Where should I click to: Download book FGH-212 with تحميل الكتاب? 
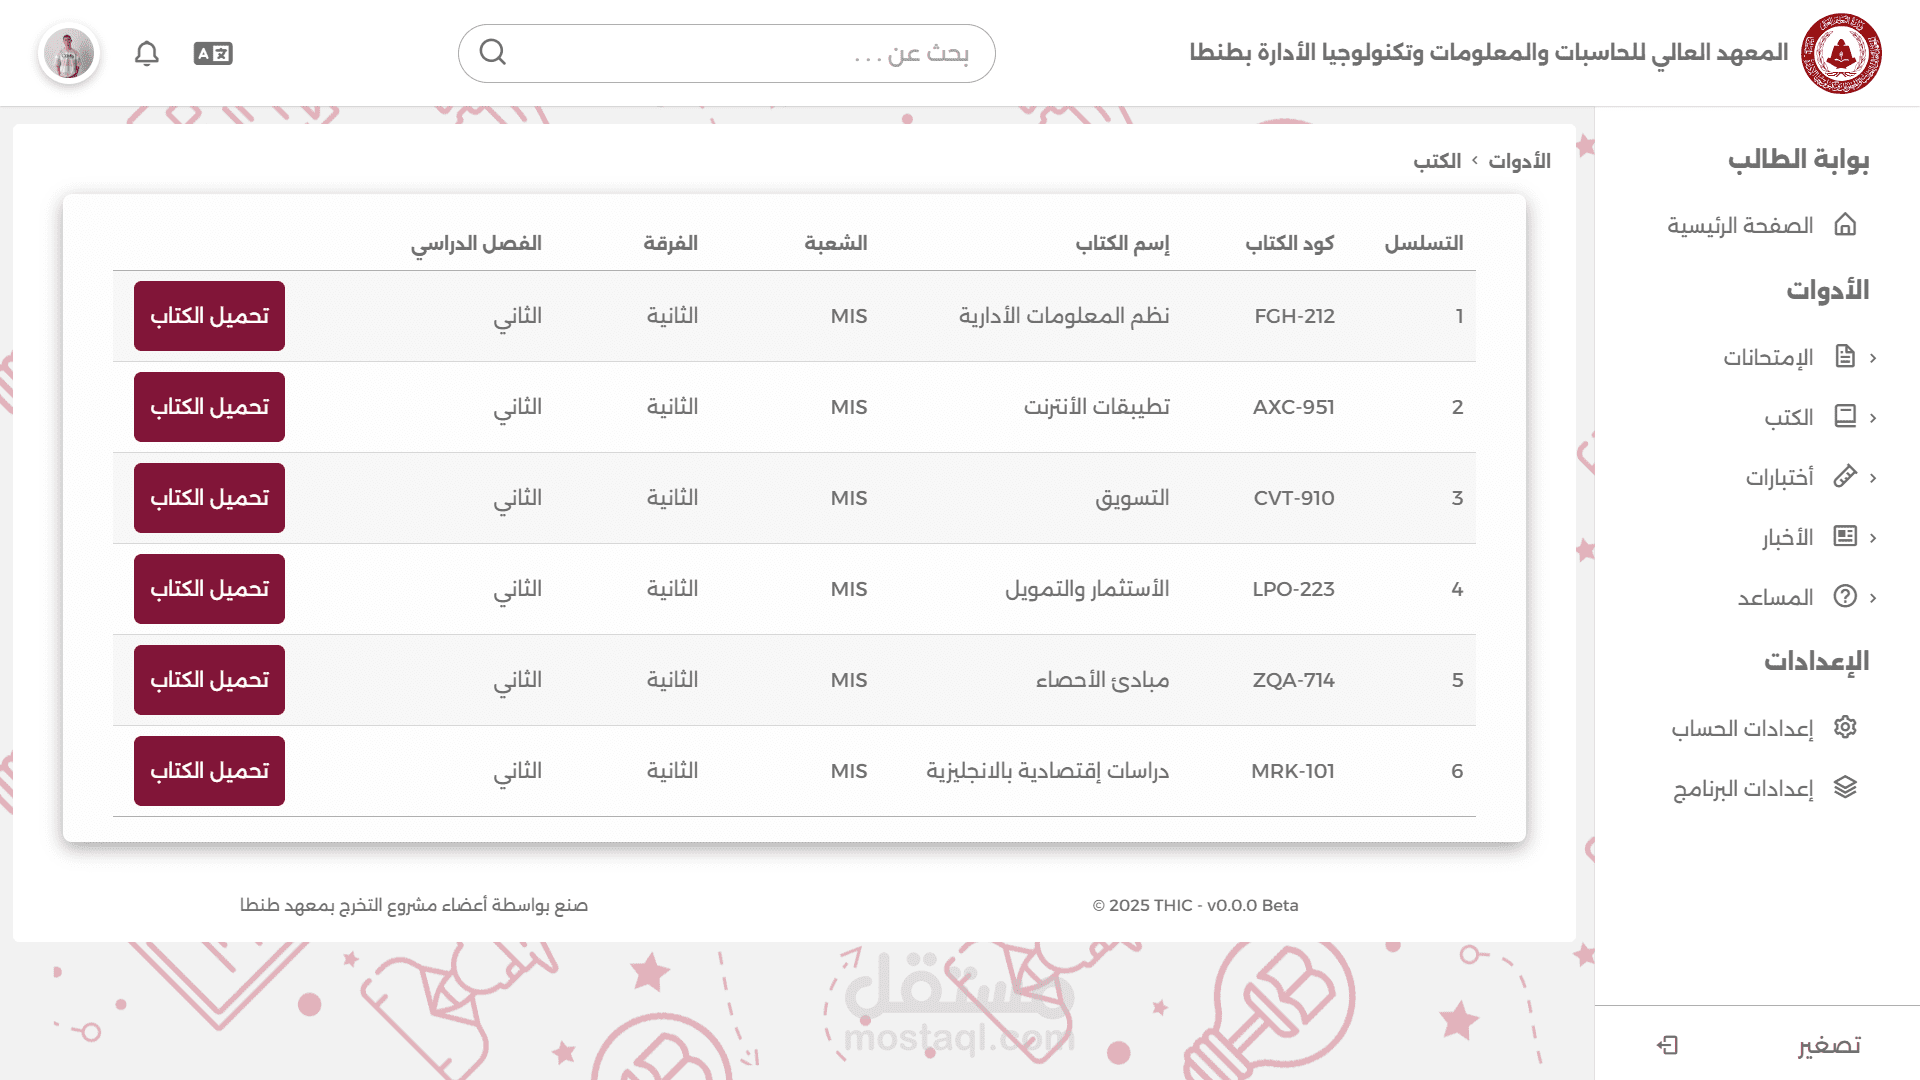click(209, 316)
